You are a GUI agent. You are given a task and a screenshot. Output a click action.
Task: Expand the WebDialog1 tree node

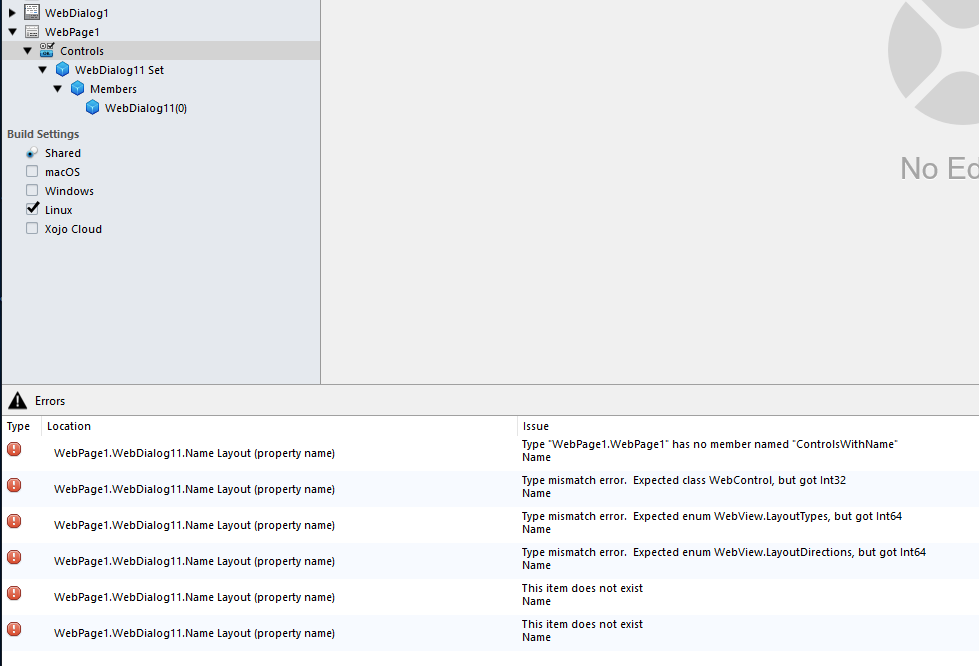[x=12, y=12]
